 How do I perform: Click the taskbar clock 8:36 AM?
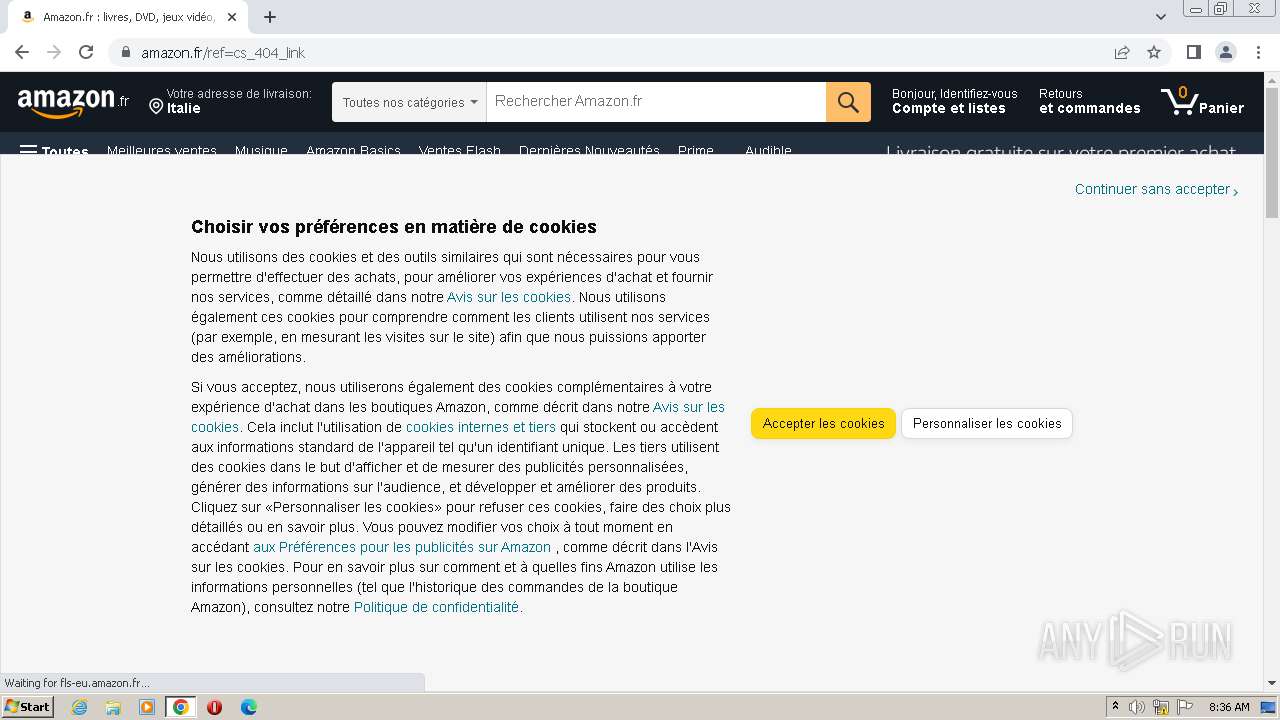coord(1229,707)
